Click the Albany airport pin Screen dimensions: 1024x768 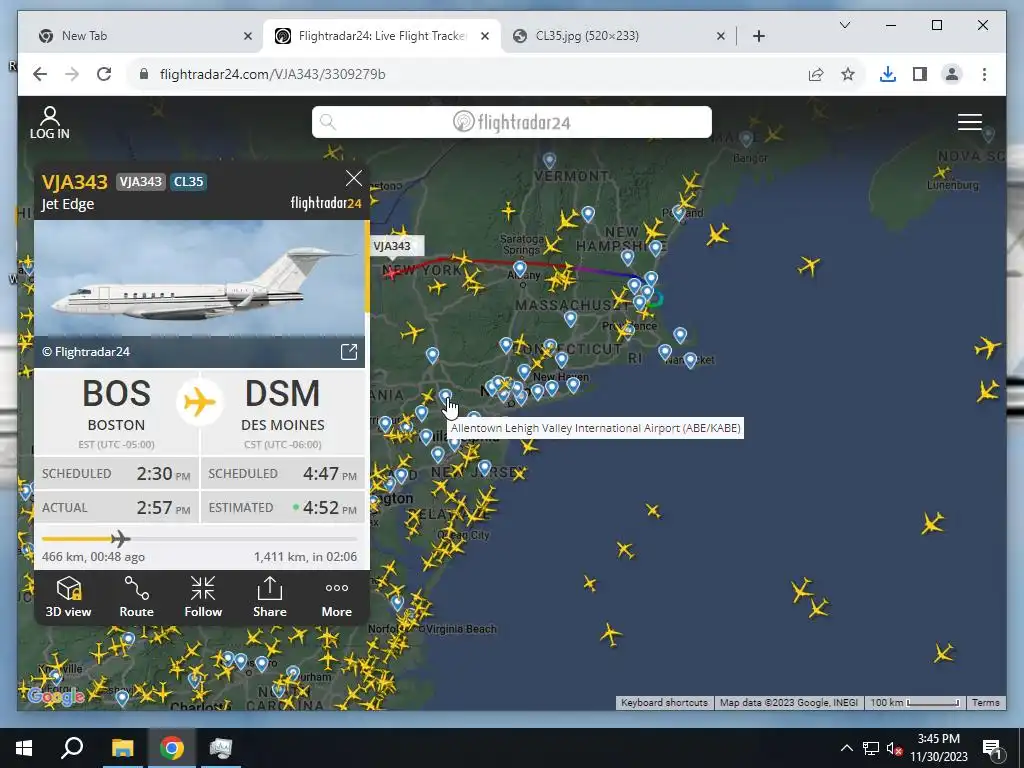[520, 268]
